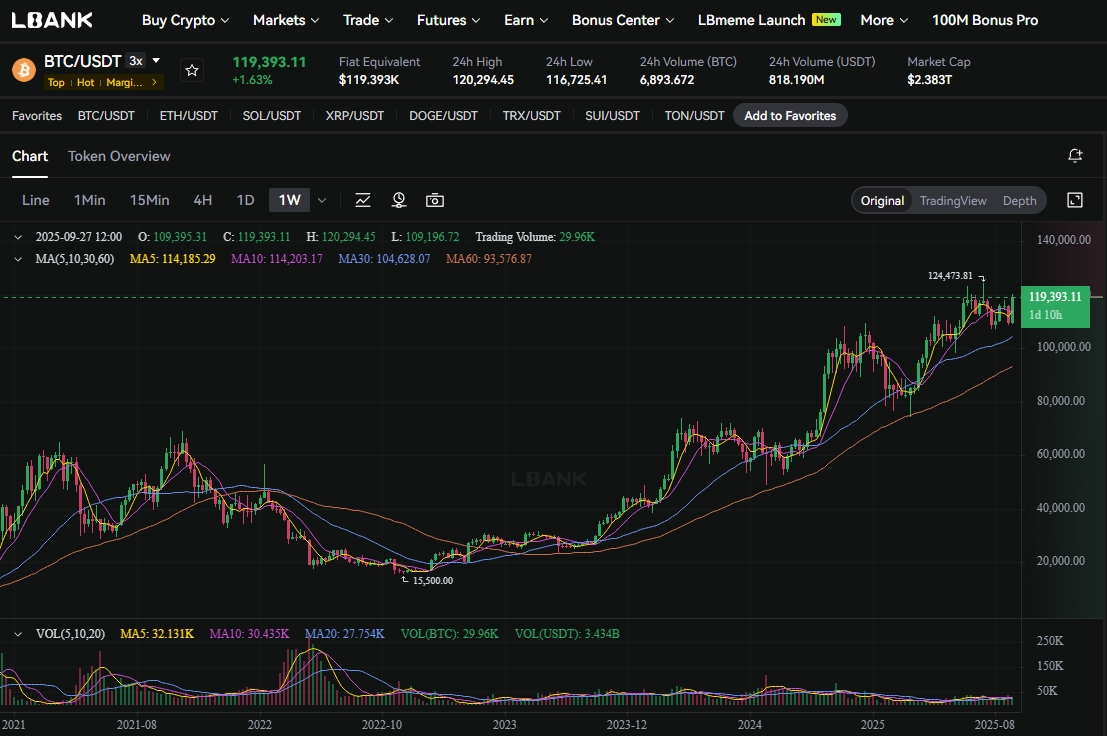Open the Token Overview tab
The height and width of the screenshot is (736, 1107).
(119, 156)
